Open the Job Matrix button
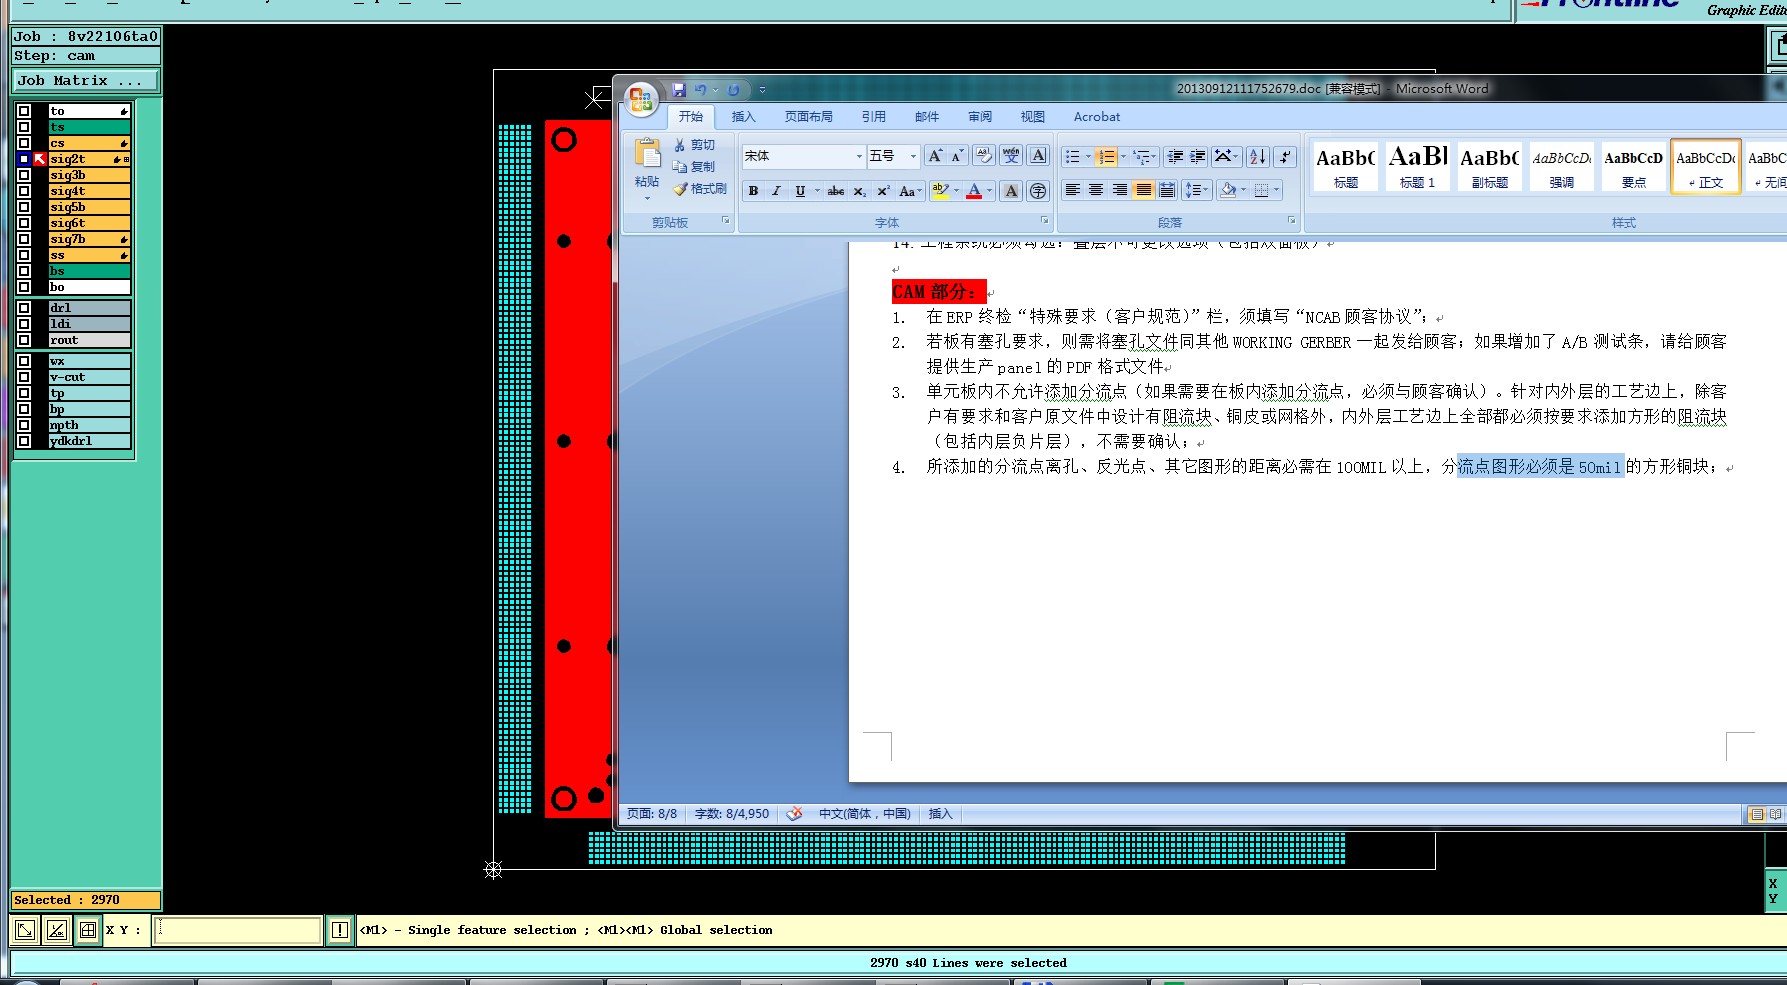1787x985 pixels. coord(85,80)
